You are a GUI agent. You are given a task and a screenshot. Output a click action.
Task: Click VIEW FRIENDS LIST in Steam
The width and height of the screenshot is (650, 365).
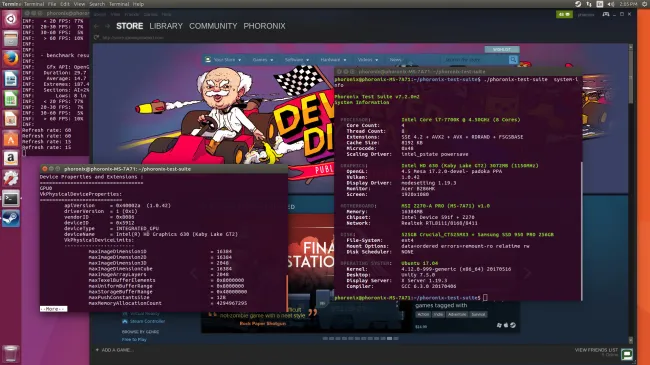pos(596,350)
